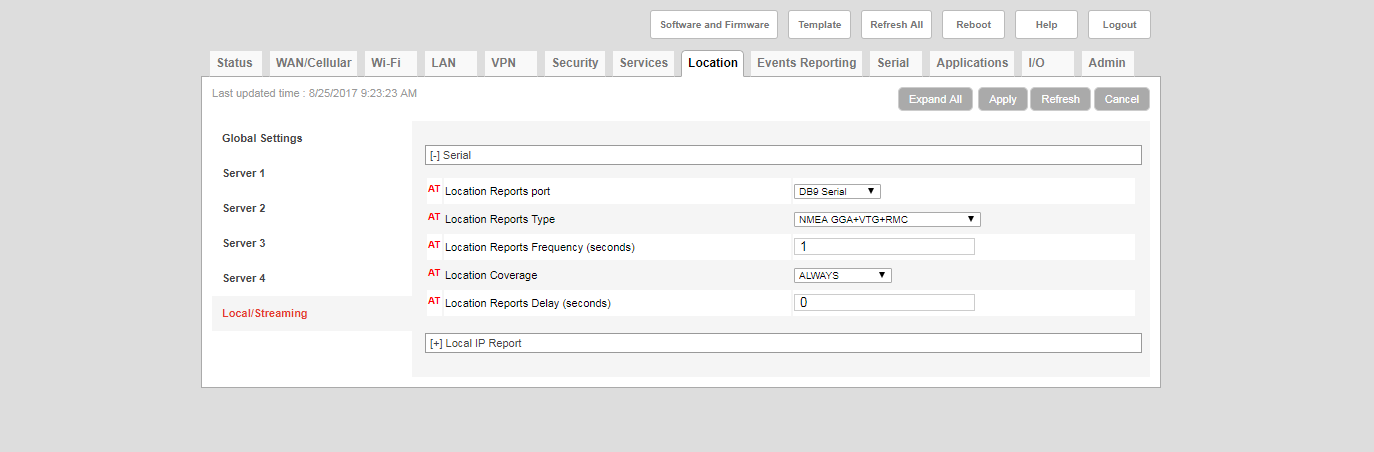Click the Last updated time text
The height and width of the screenshot is (452, 1374).
(x=314, y=93)
